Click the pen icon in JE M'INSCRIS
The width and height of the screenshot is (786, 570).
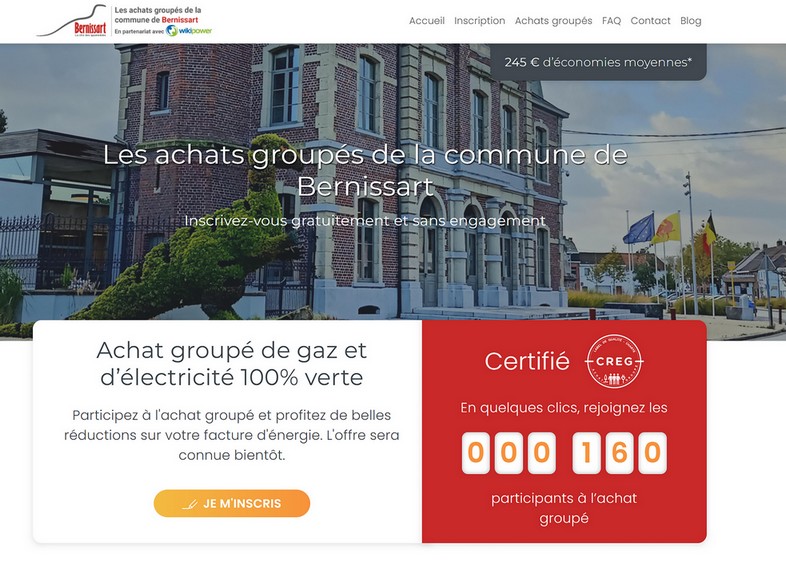coord(189,504)
